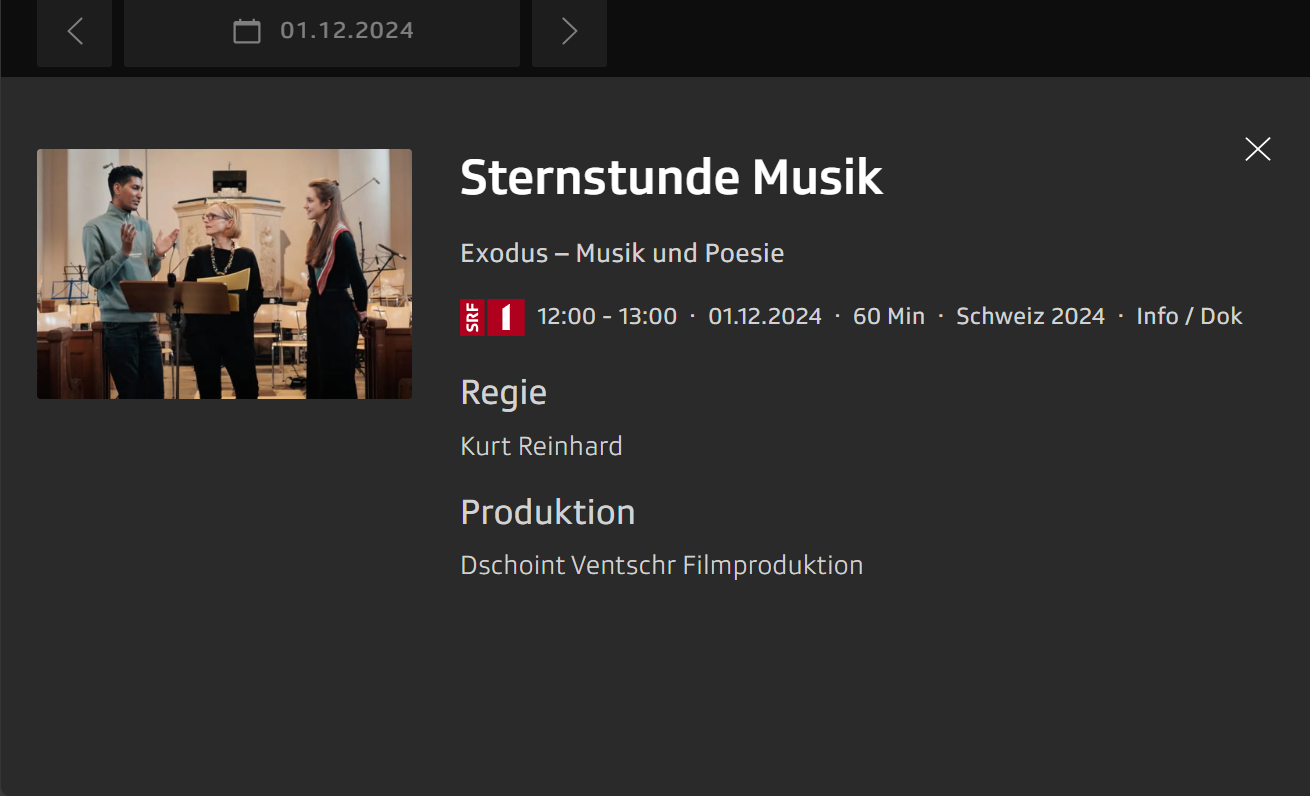Select director name 'Kurt Reinhard'

(x=540, y=446)
